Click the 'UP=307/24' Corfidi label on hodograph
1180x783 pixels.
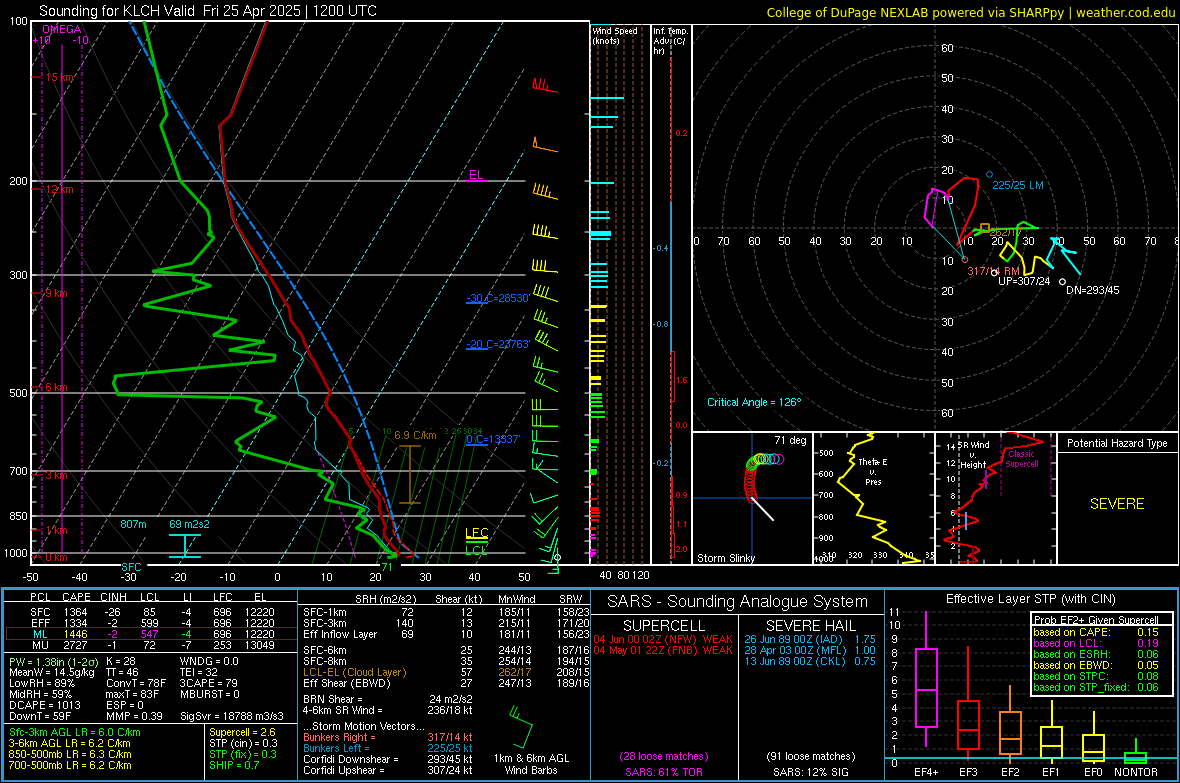pos(1023,281)
